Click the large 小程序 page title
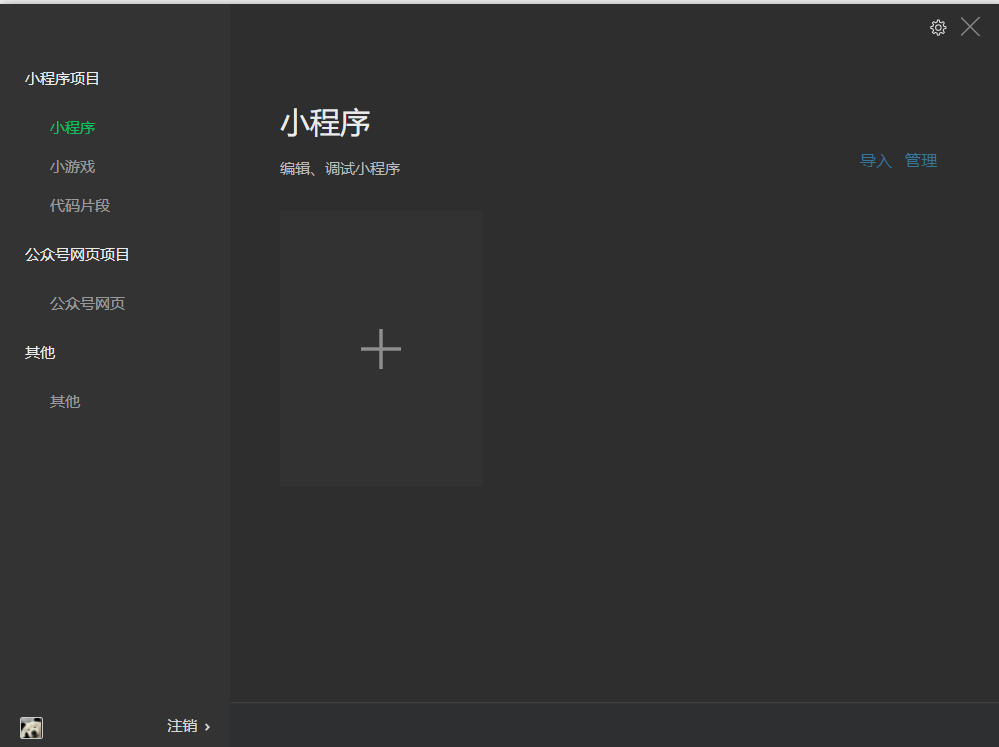This screenshot has width=999, height=747. point(325,122)
